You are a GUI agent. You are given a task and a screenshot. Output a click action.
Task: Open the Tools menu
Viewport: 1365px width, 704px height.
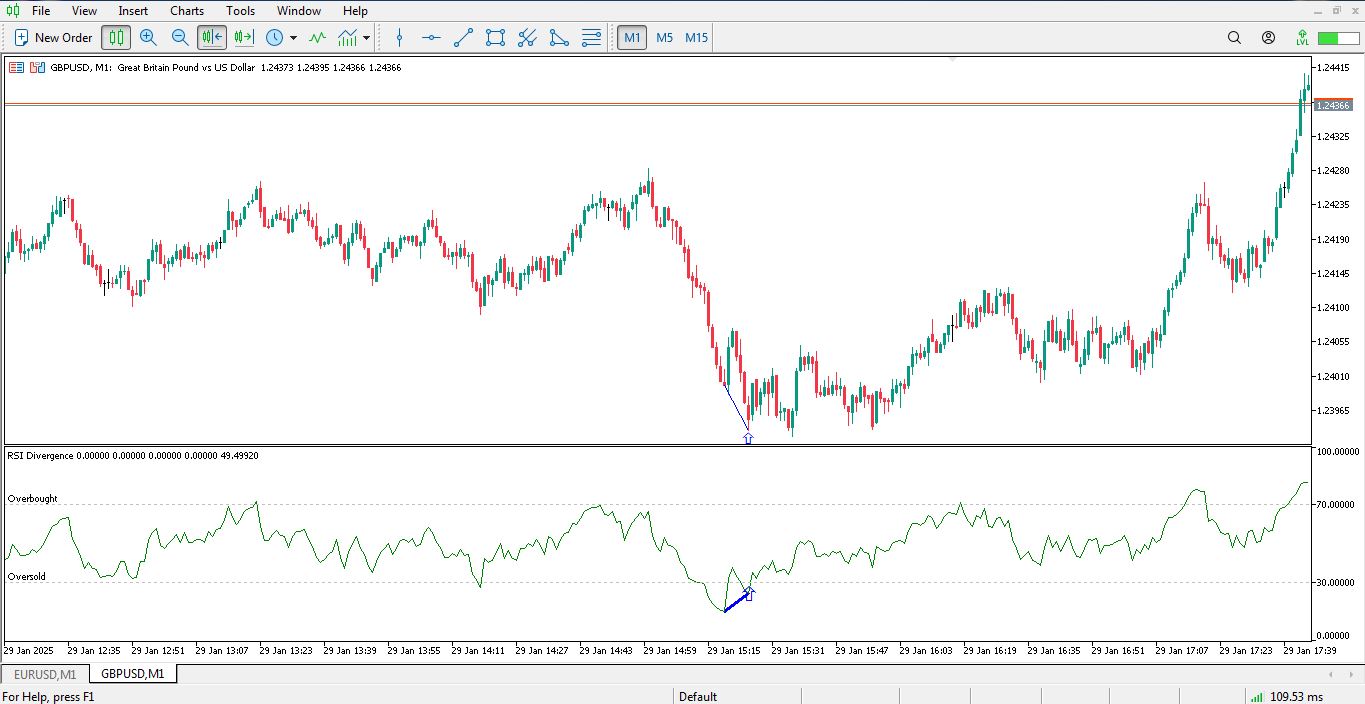pyautogui.click(x=240, y=11)
